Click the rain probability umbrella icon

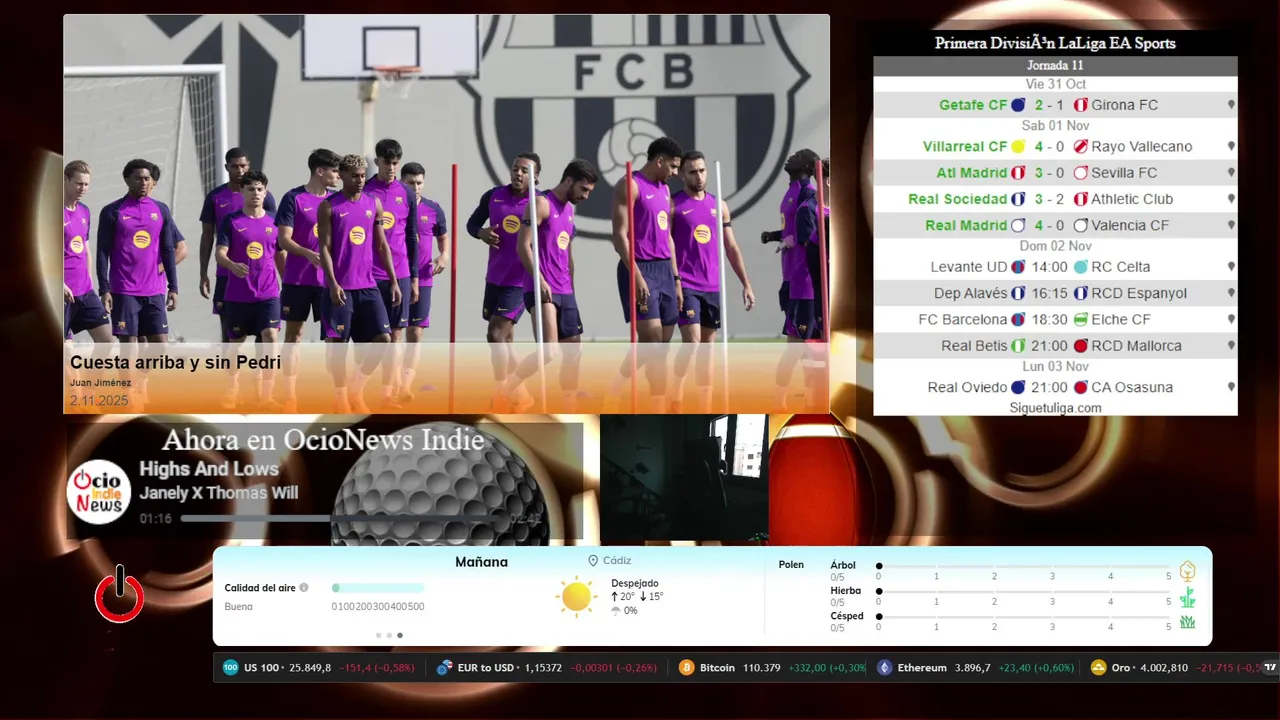coord(615,610)
